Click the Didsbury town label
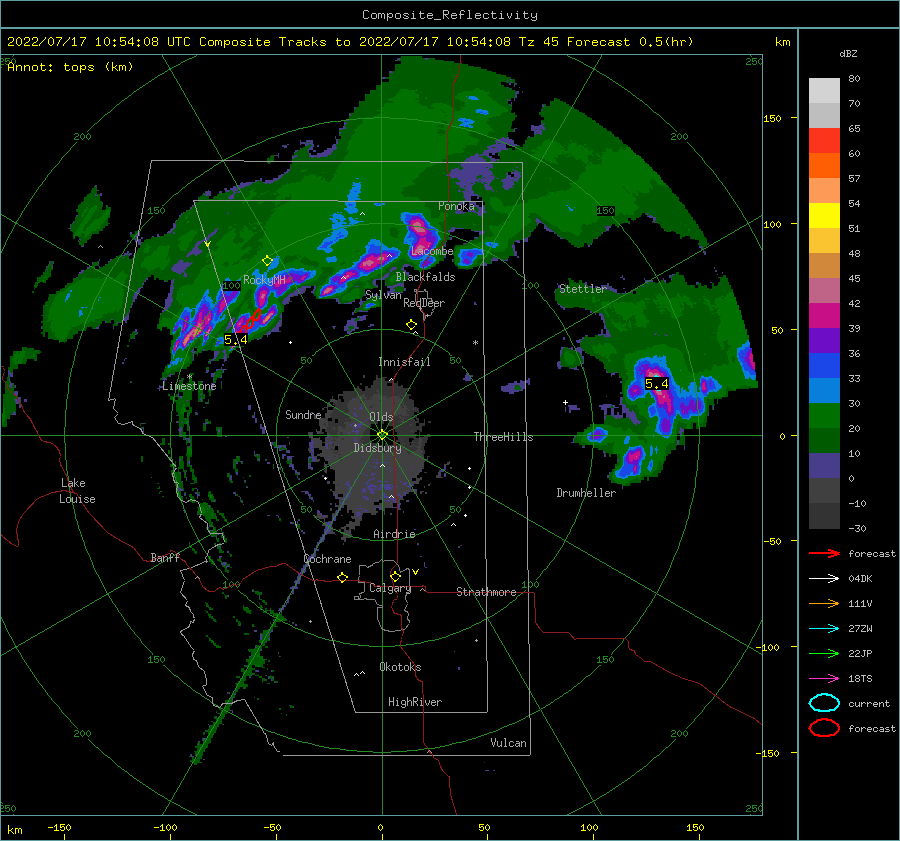 [x=377, y=448]
